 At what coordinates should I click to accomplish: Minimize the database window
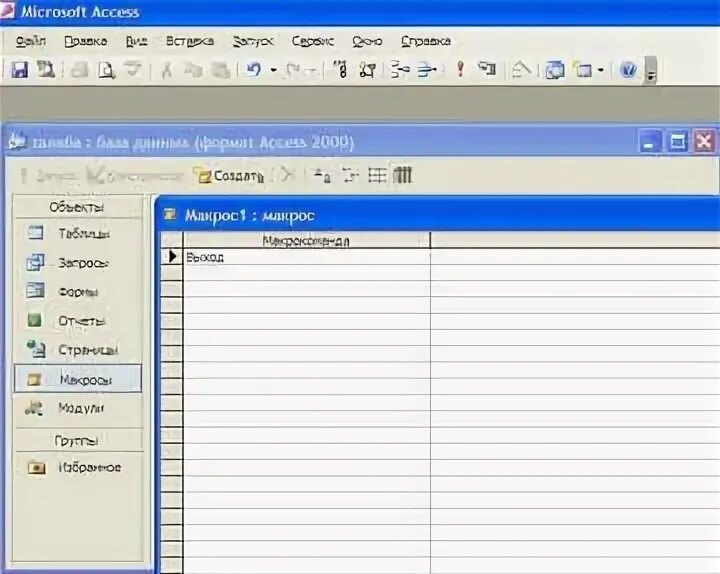click(649, 142)
